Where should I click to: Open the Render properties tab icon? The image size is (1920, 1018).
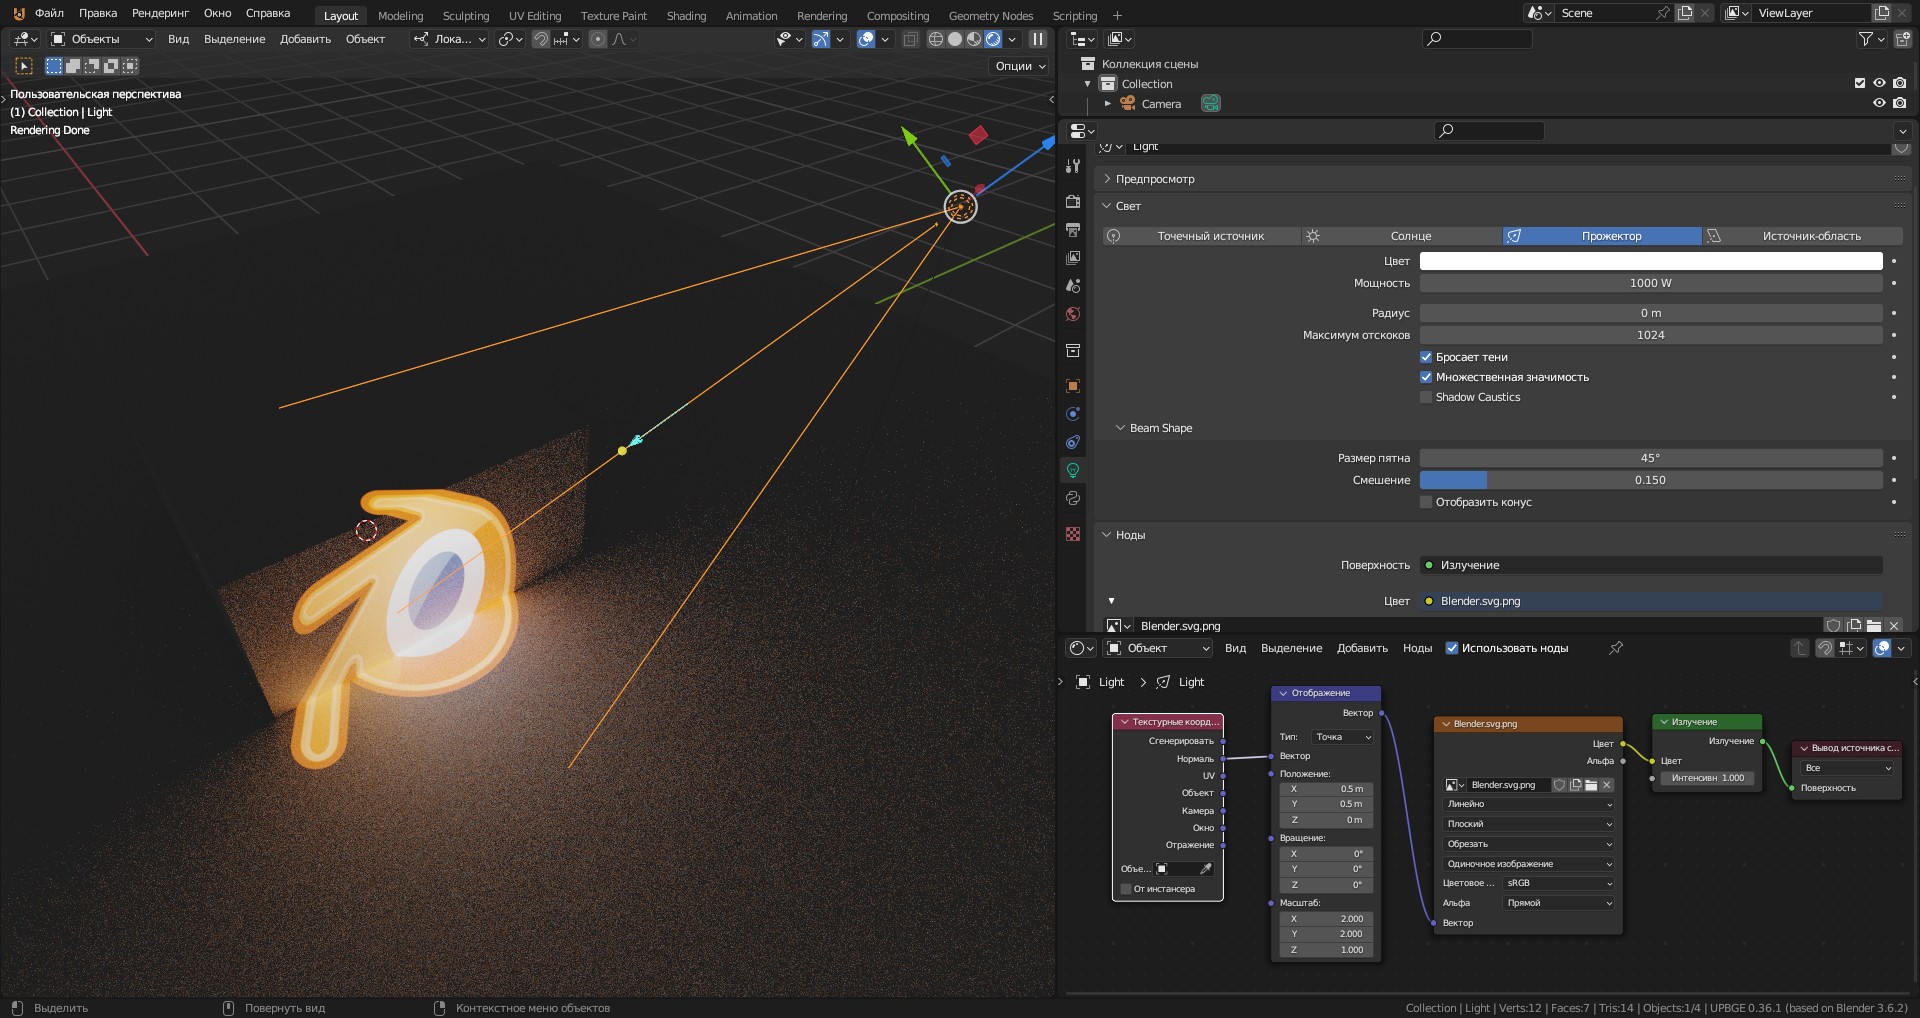tap(1073, 202)
